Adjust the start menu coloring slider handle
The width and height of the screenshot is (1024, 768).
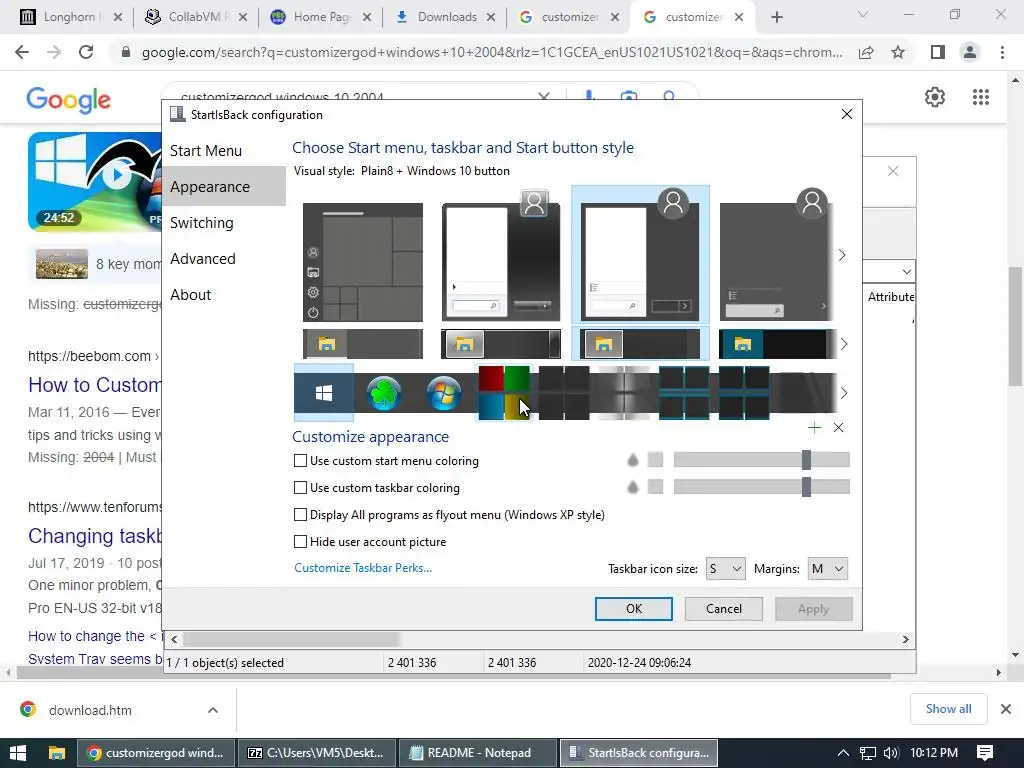click(807, 460)
